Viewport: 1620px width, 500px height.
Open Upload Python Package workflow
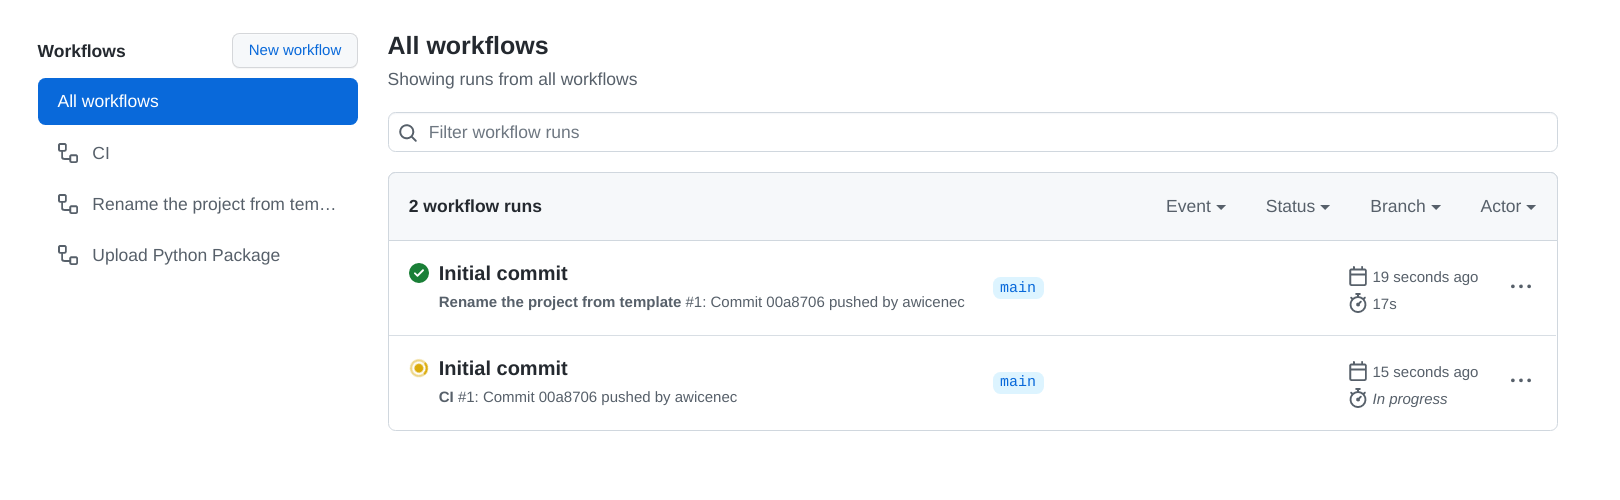[198, 255]
